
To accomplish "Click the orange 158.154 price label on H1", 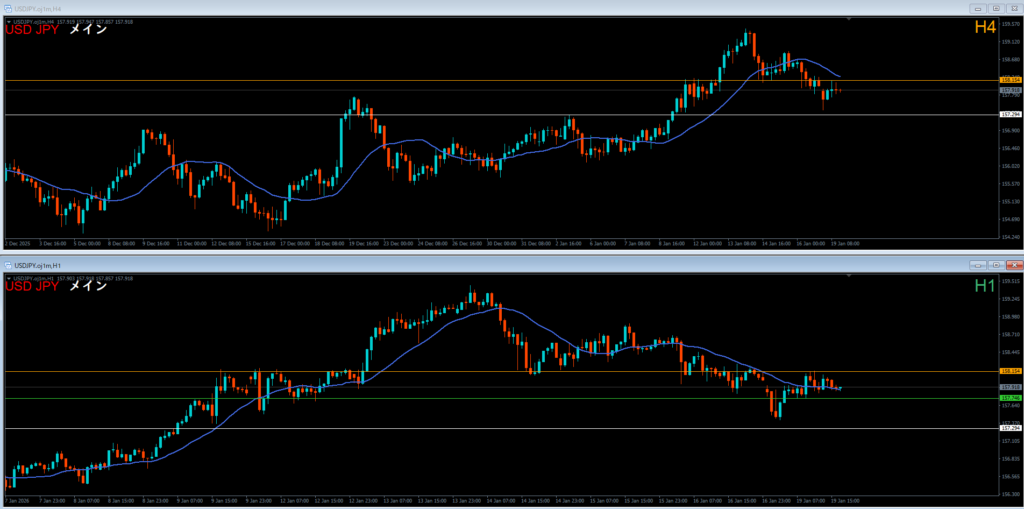I will click(x=1010, y=371).
